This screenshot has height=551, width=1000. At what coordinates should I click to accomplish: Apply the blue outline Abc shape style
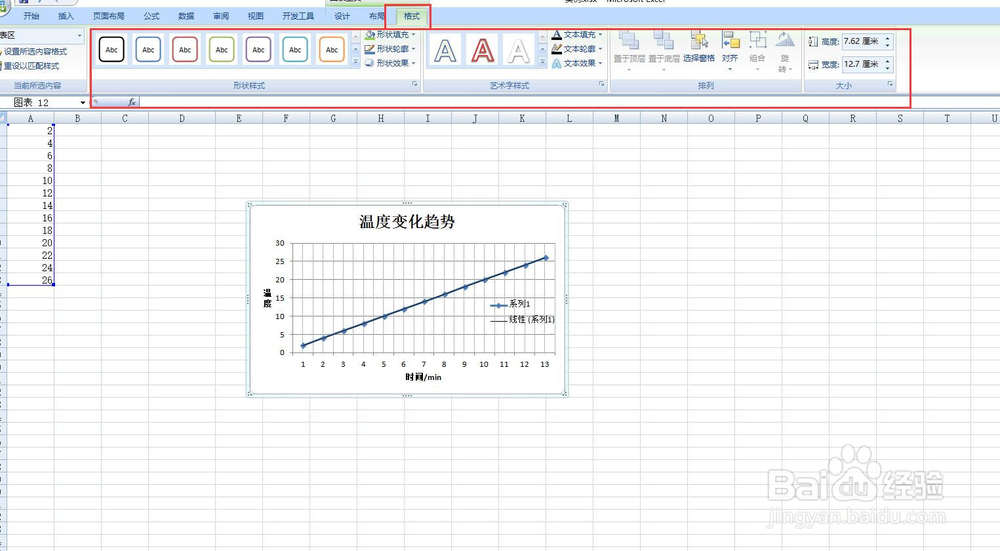pos(148,49)
